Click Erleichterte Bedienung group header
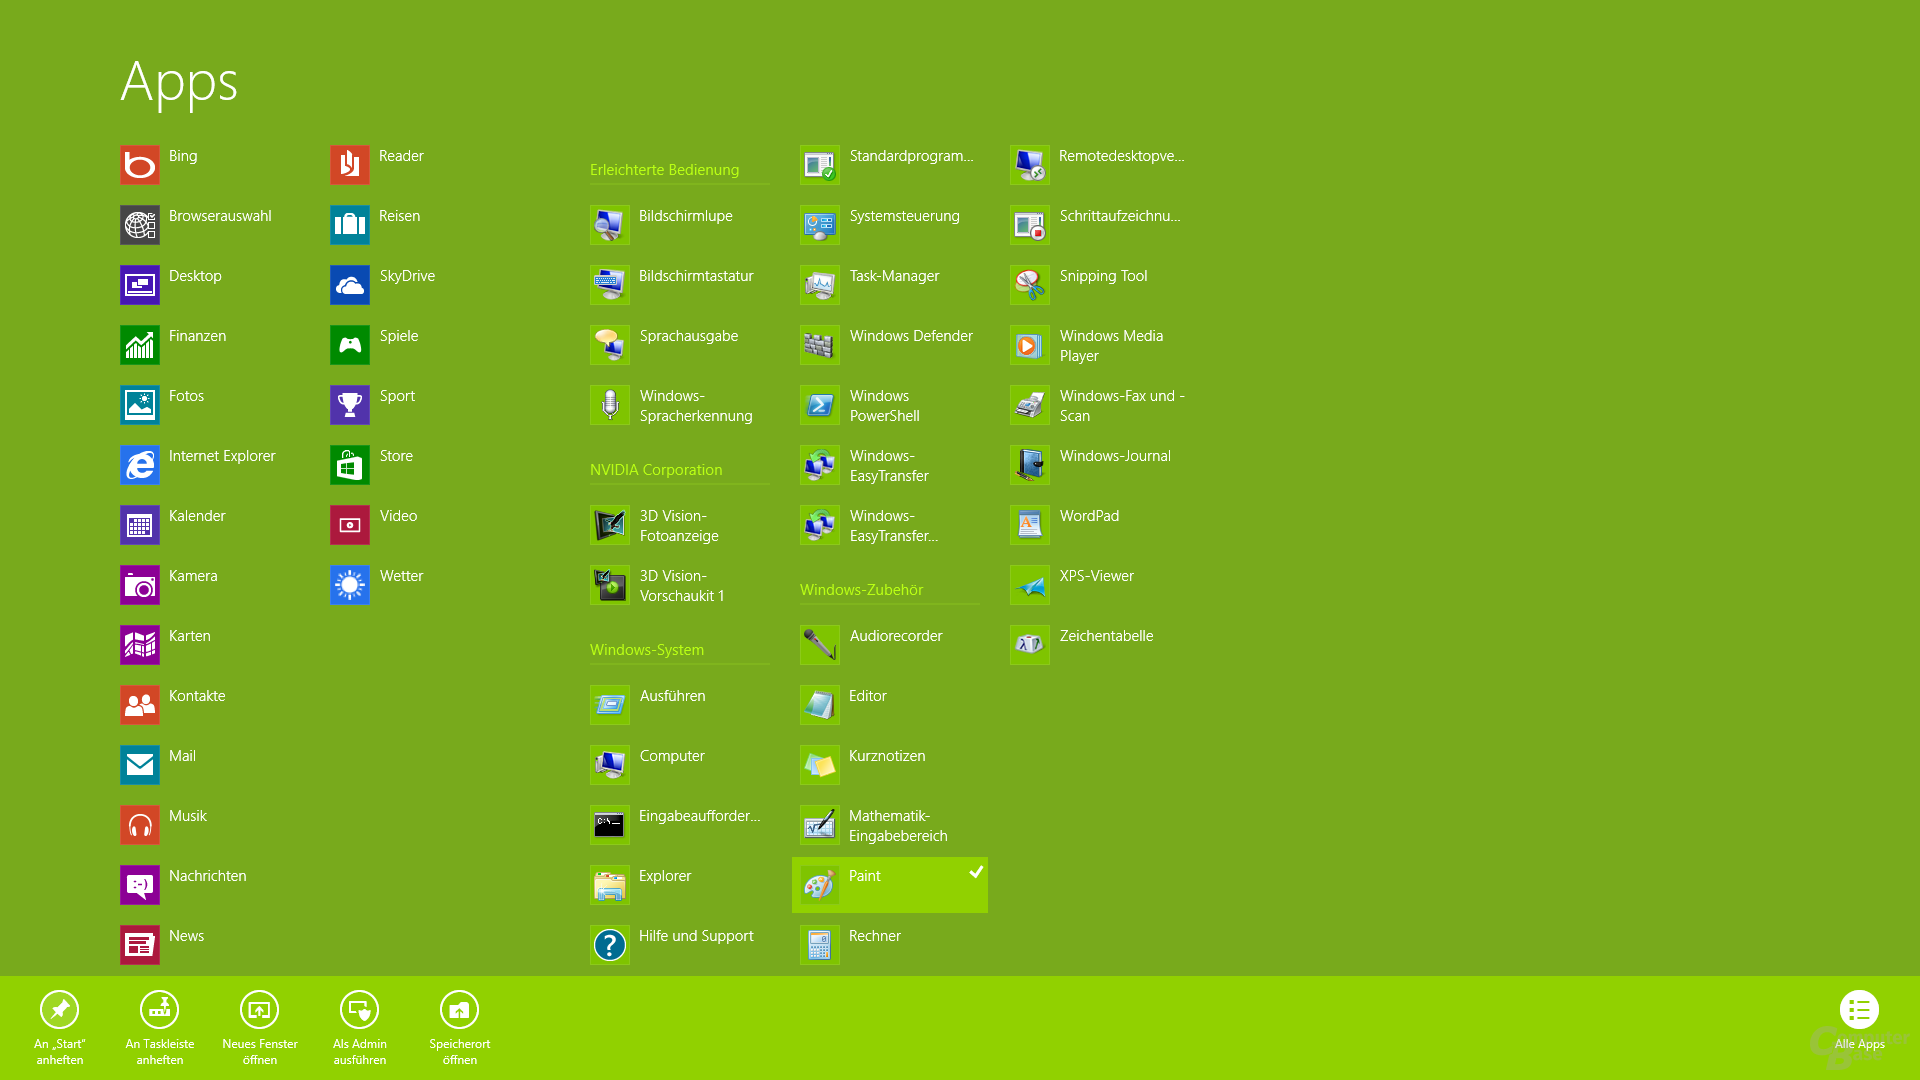 [x=664, y=170]
